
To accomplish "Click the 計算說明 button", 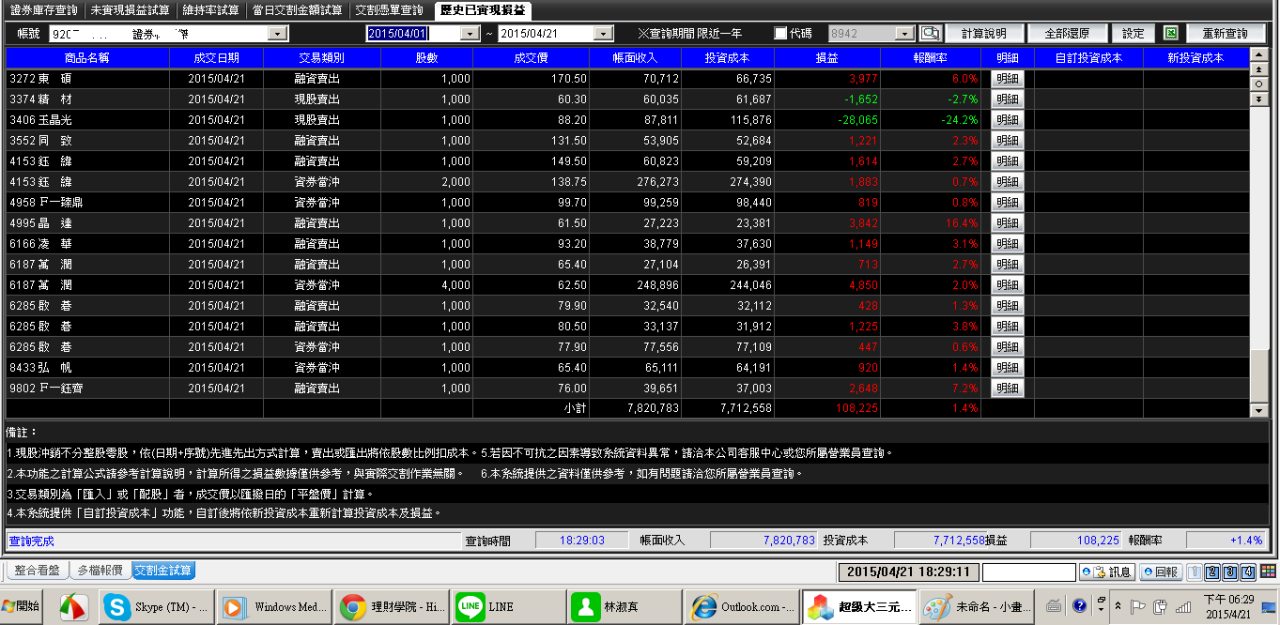I will [x=984, y=34].
